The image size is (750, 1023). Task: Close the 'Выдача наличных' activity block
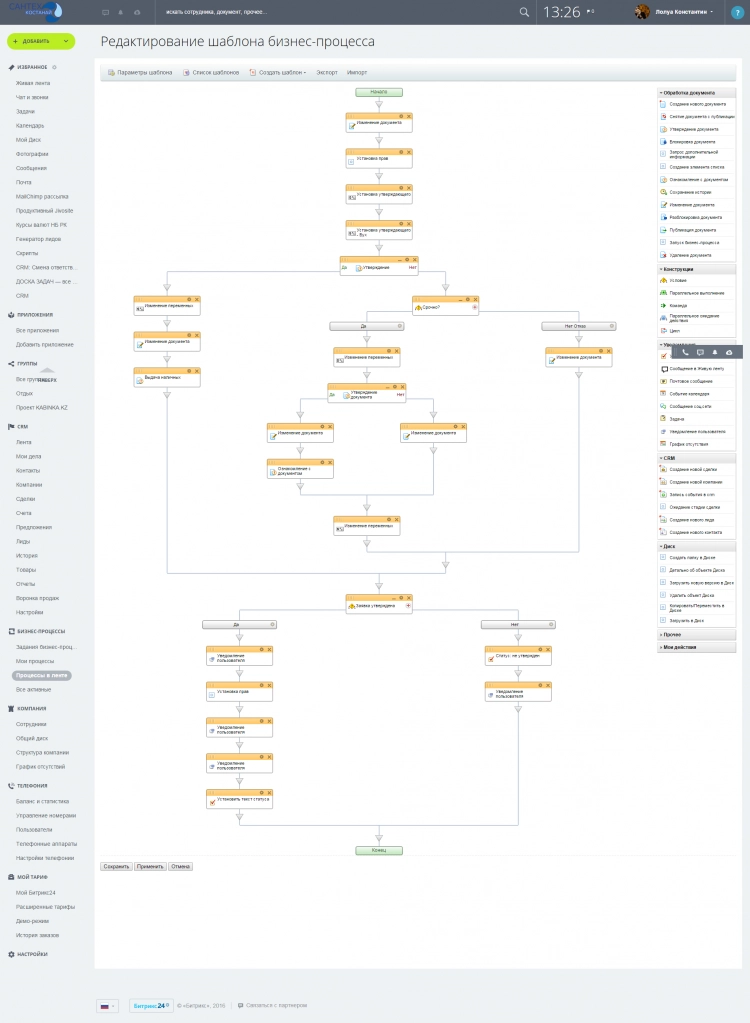point(196,370)
